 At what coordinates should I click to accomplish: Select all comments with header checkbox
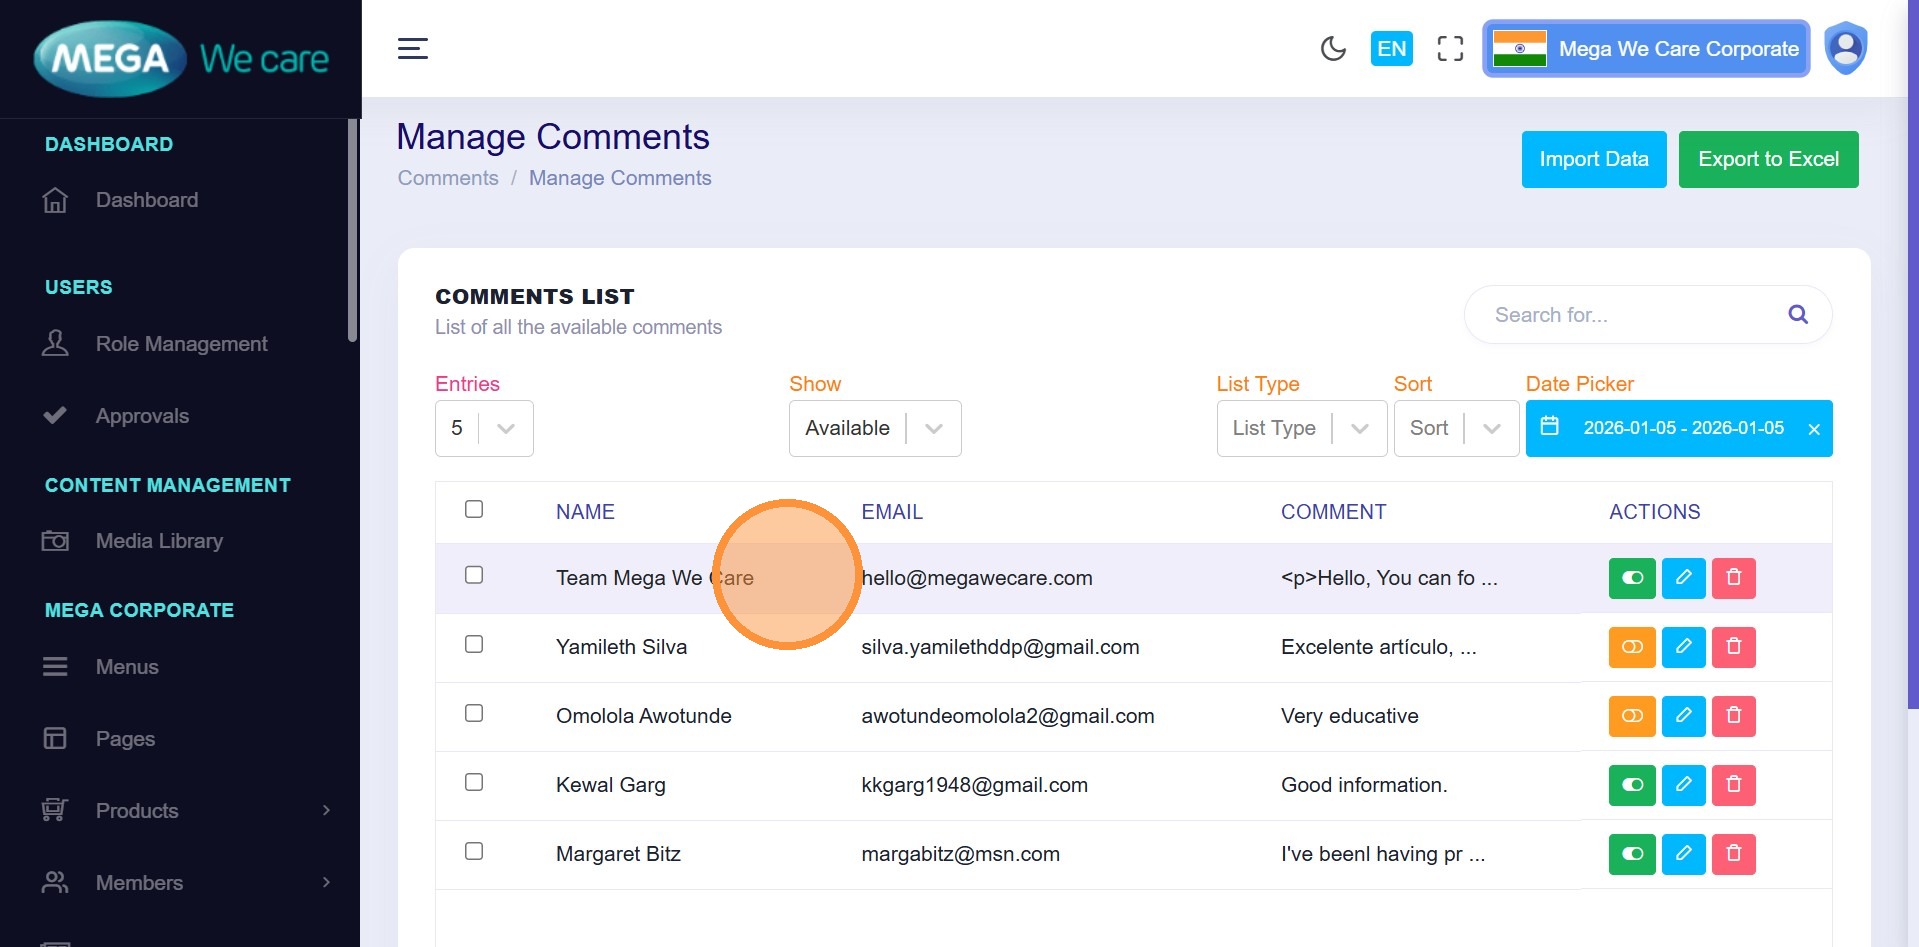(x=474, y=509)
